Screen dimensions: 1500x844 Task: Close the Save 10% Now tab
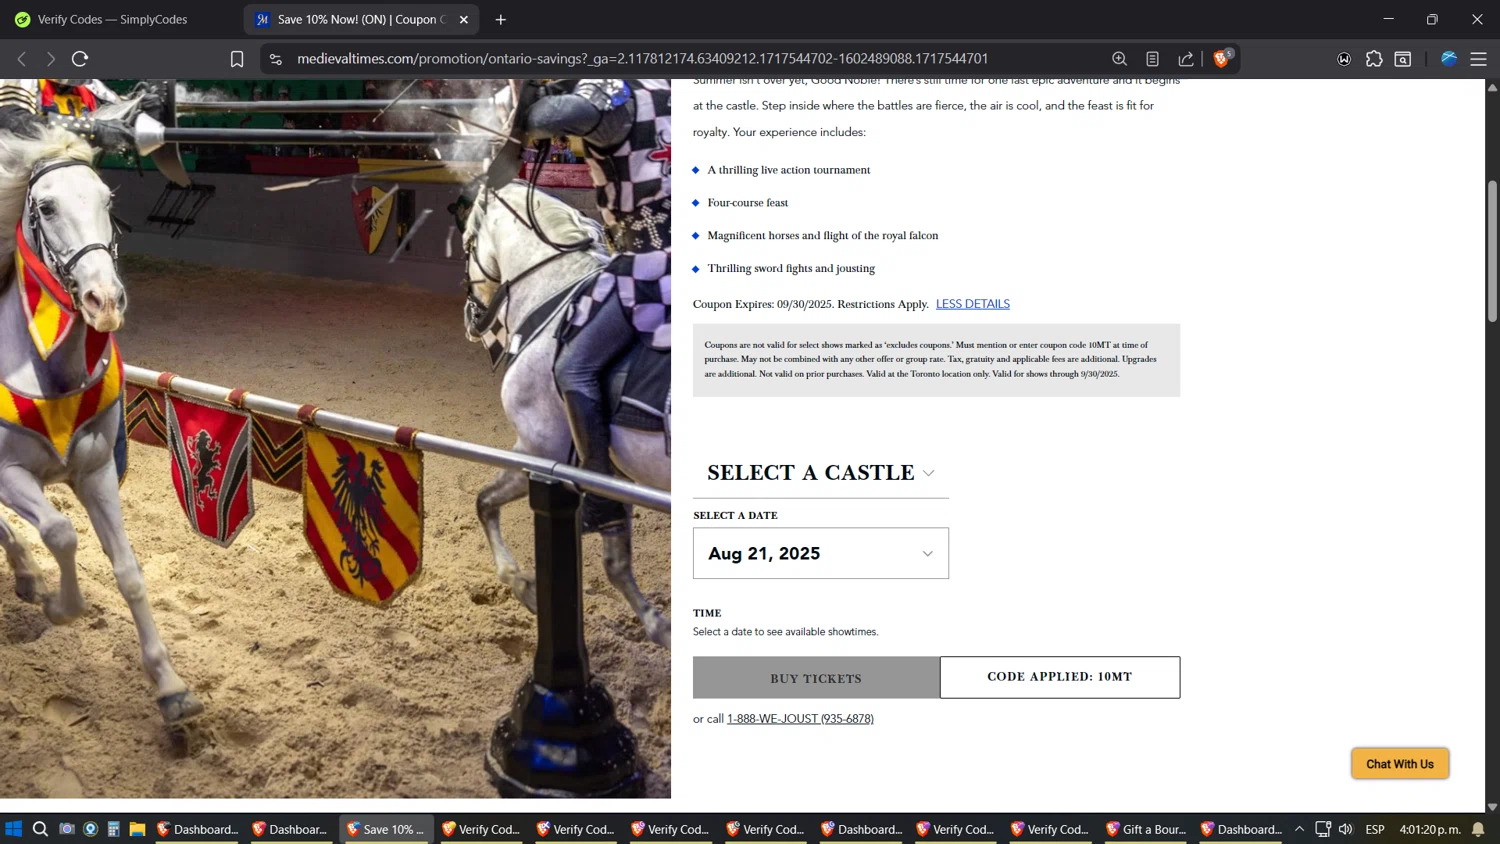coord(464,20)
